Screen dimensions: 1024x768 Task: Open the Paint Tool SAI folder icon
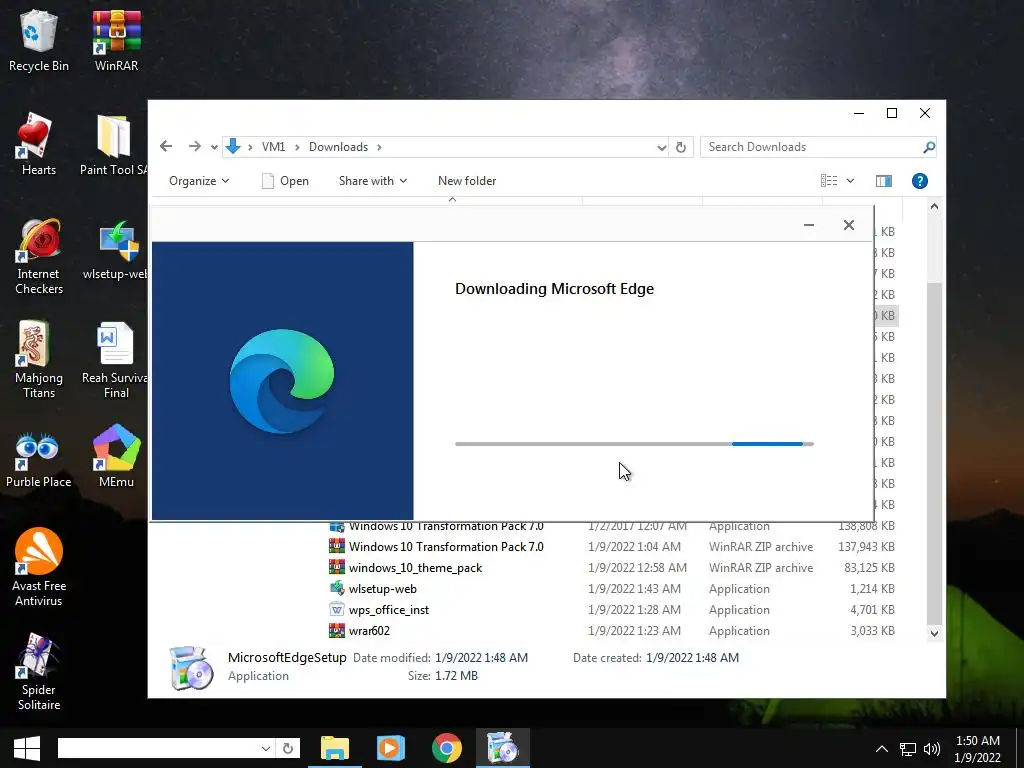[115, 144]
